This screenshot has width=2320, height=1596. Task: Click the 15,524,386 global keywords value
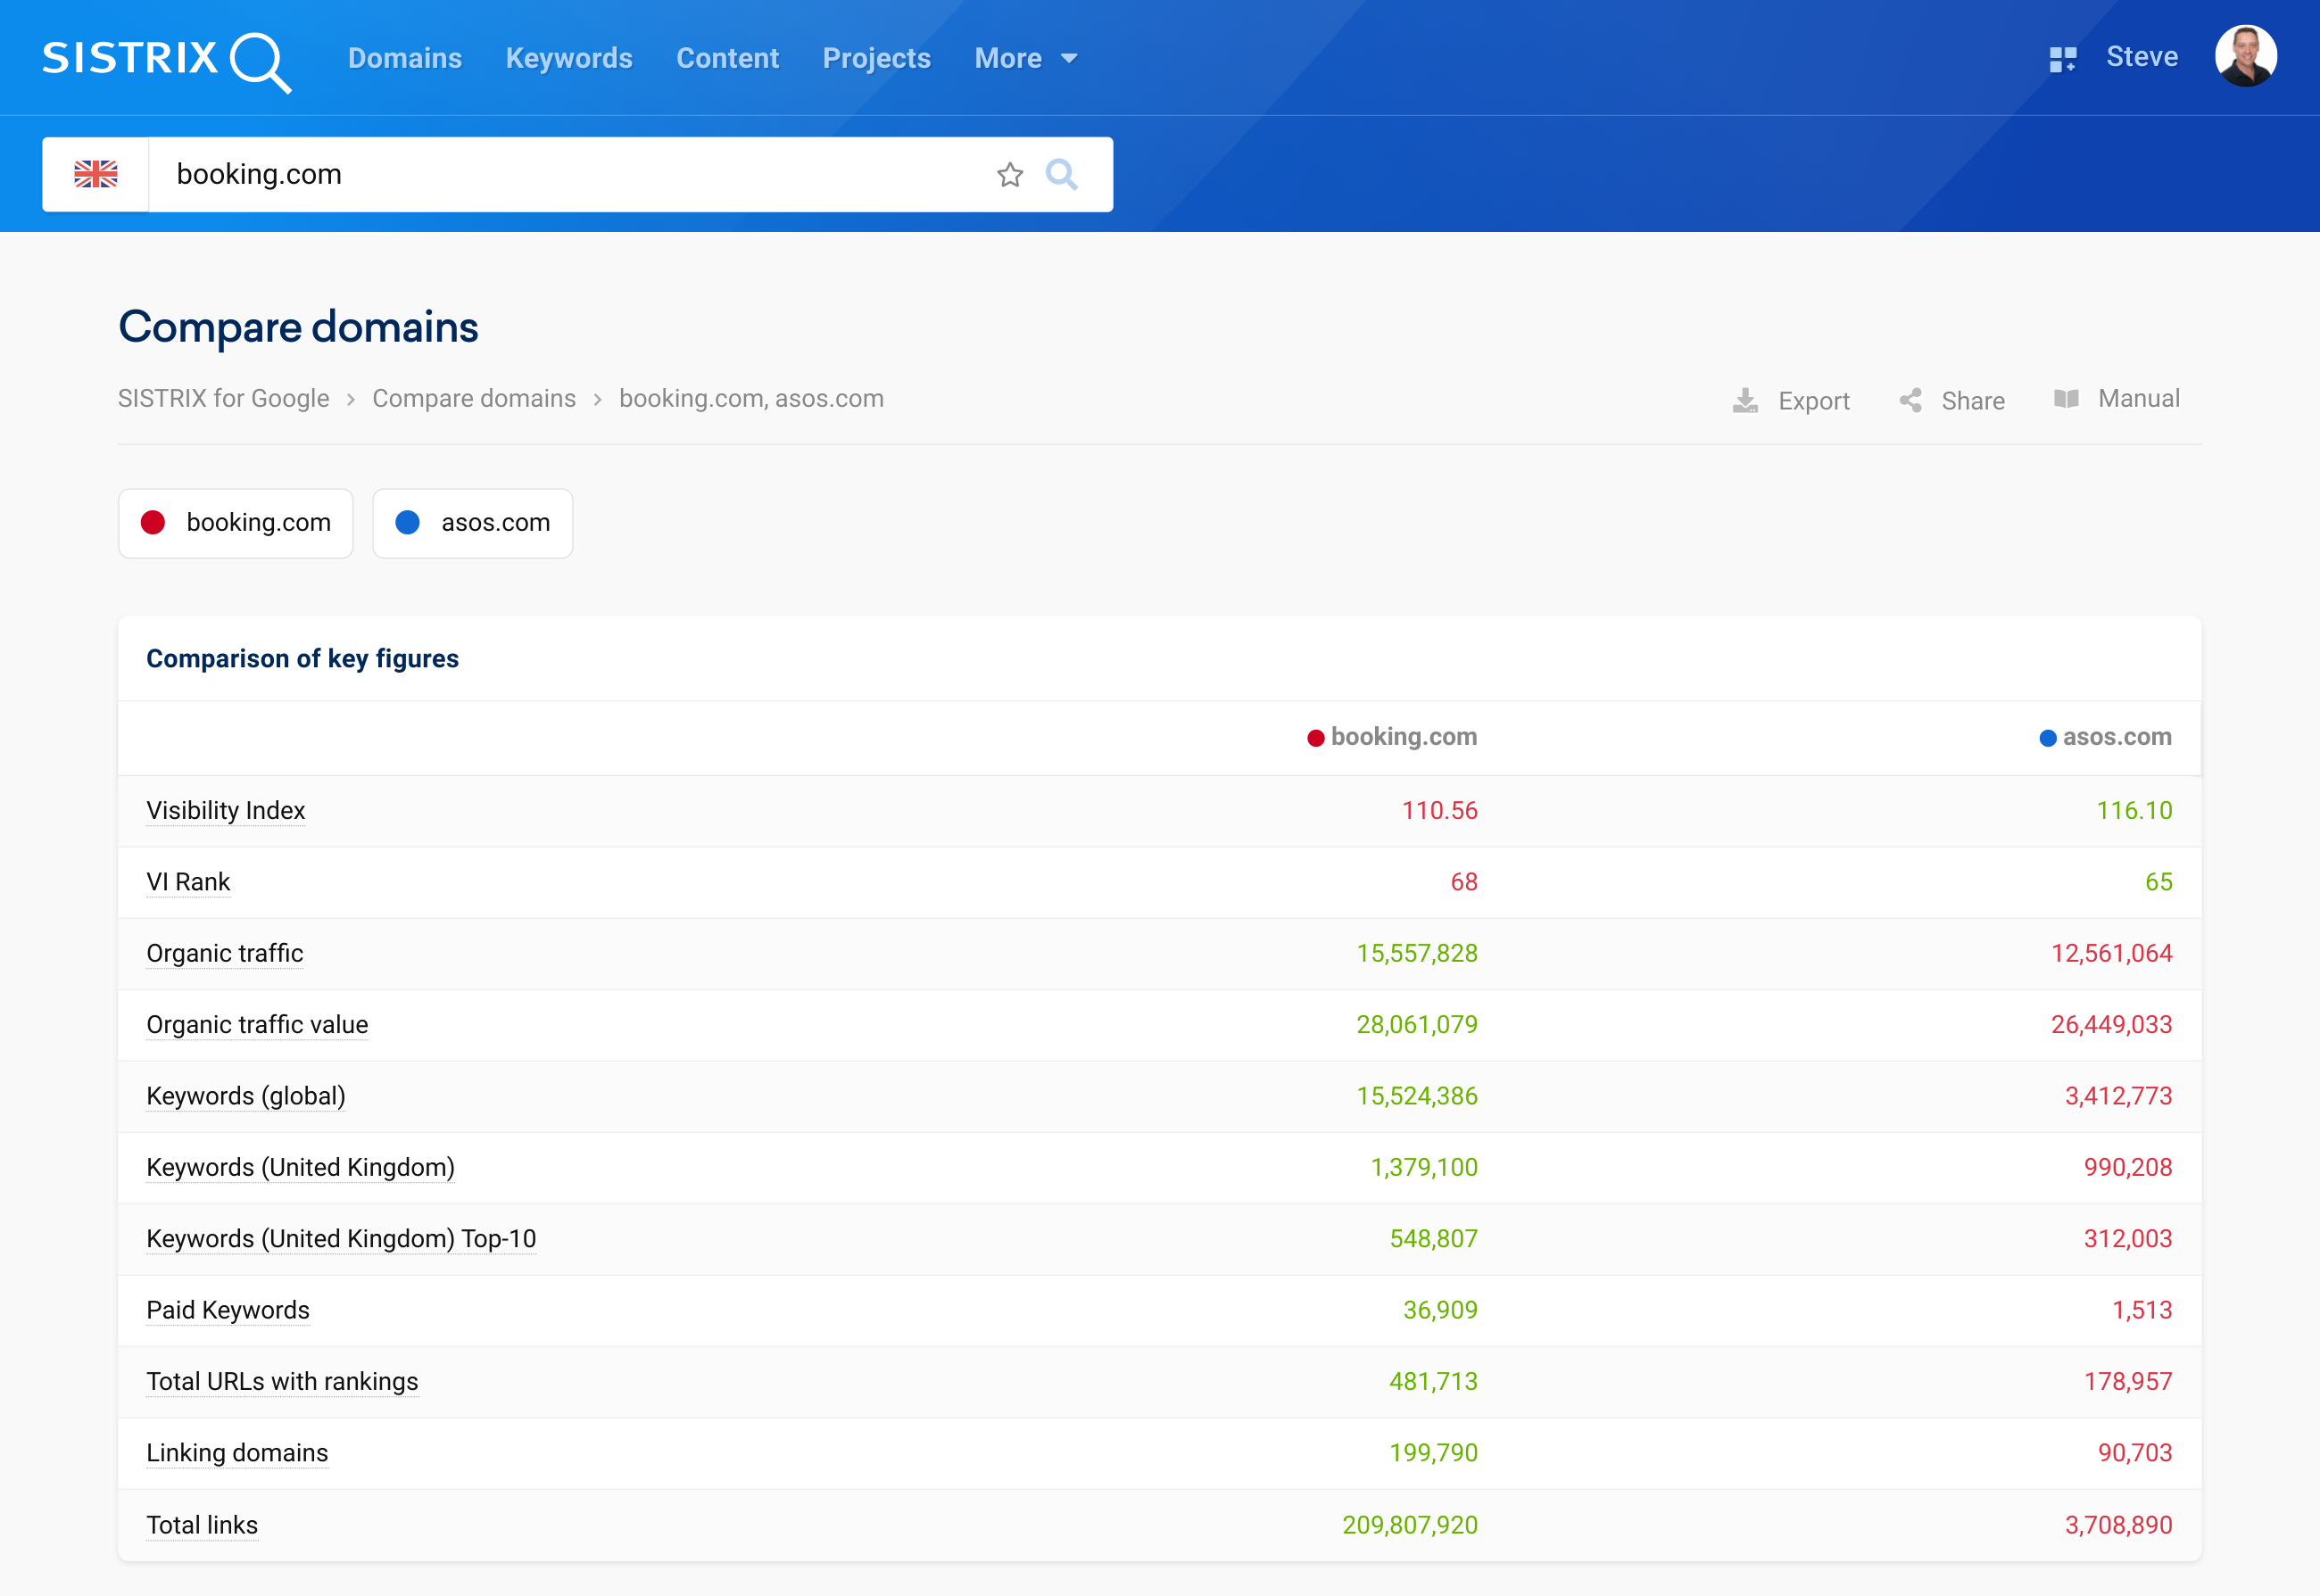tap(1417, 1096)
